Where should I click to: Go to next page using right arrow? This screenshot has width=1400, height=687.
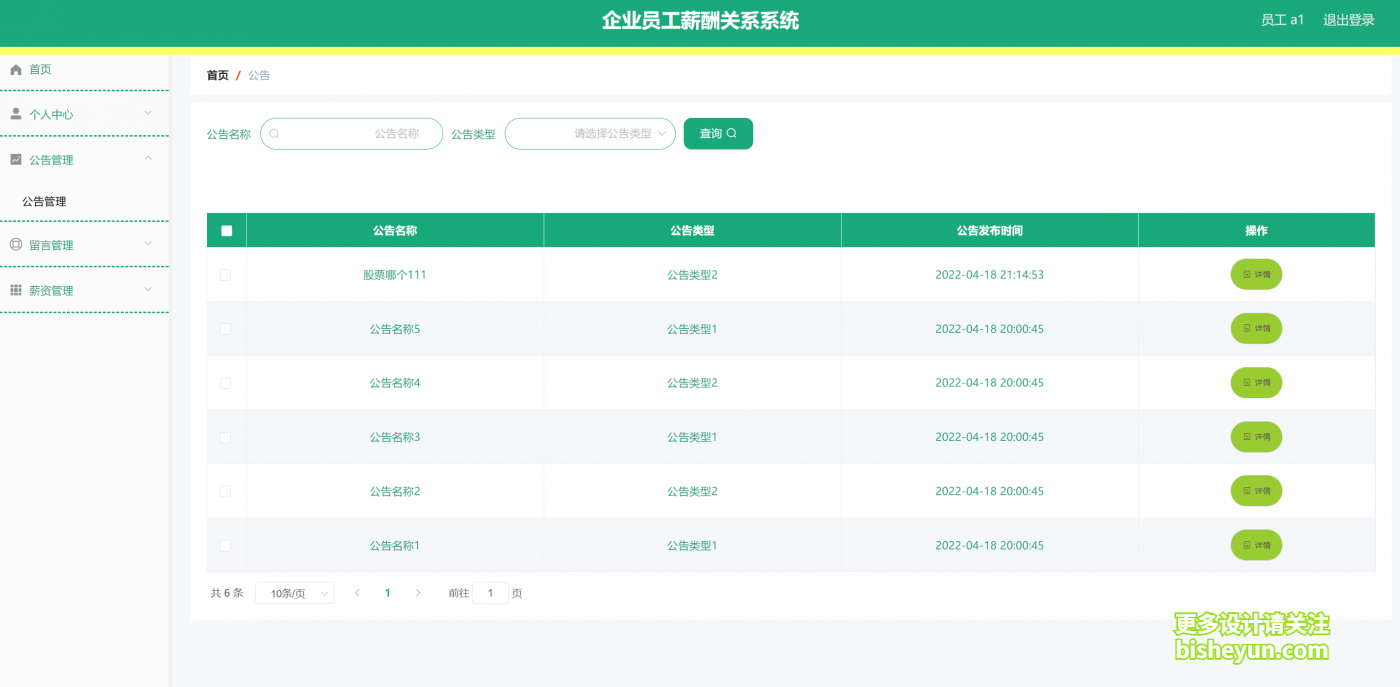click(418, 593)
